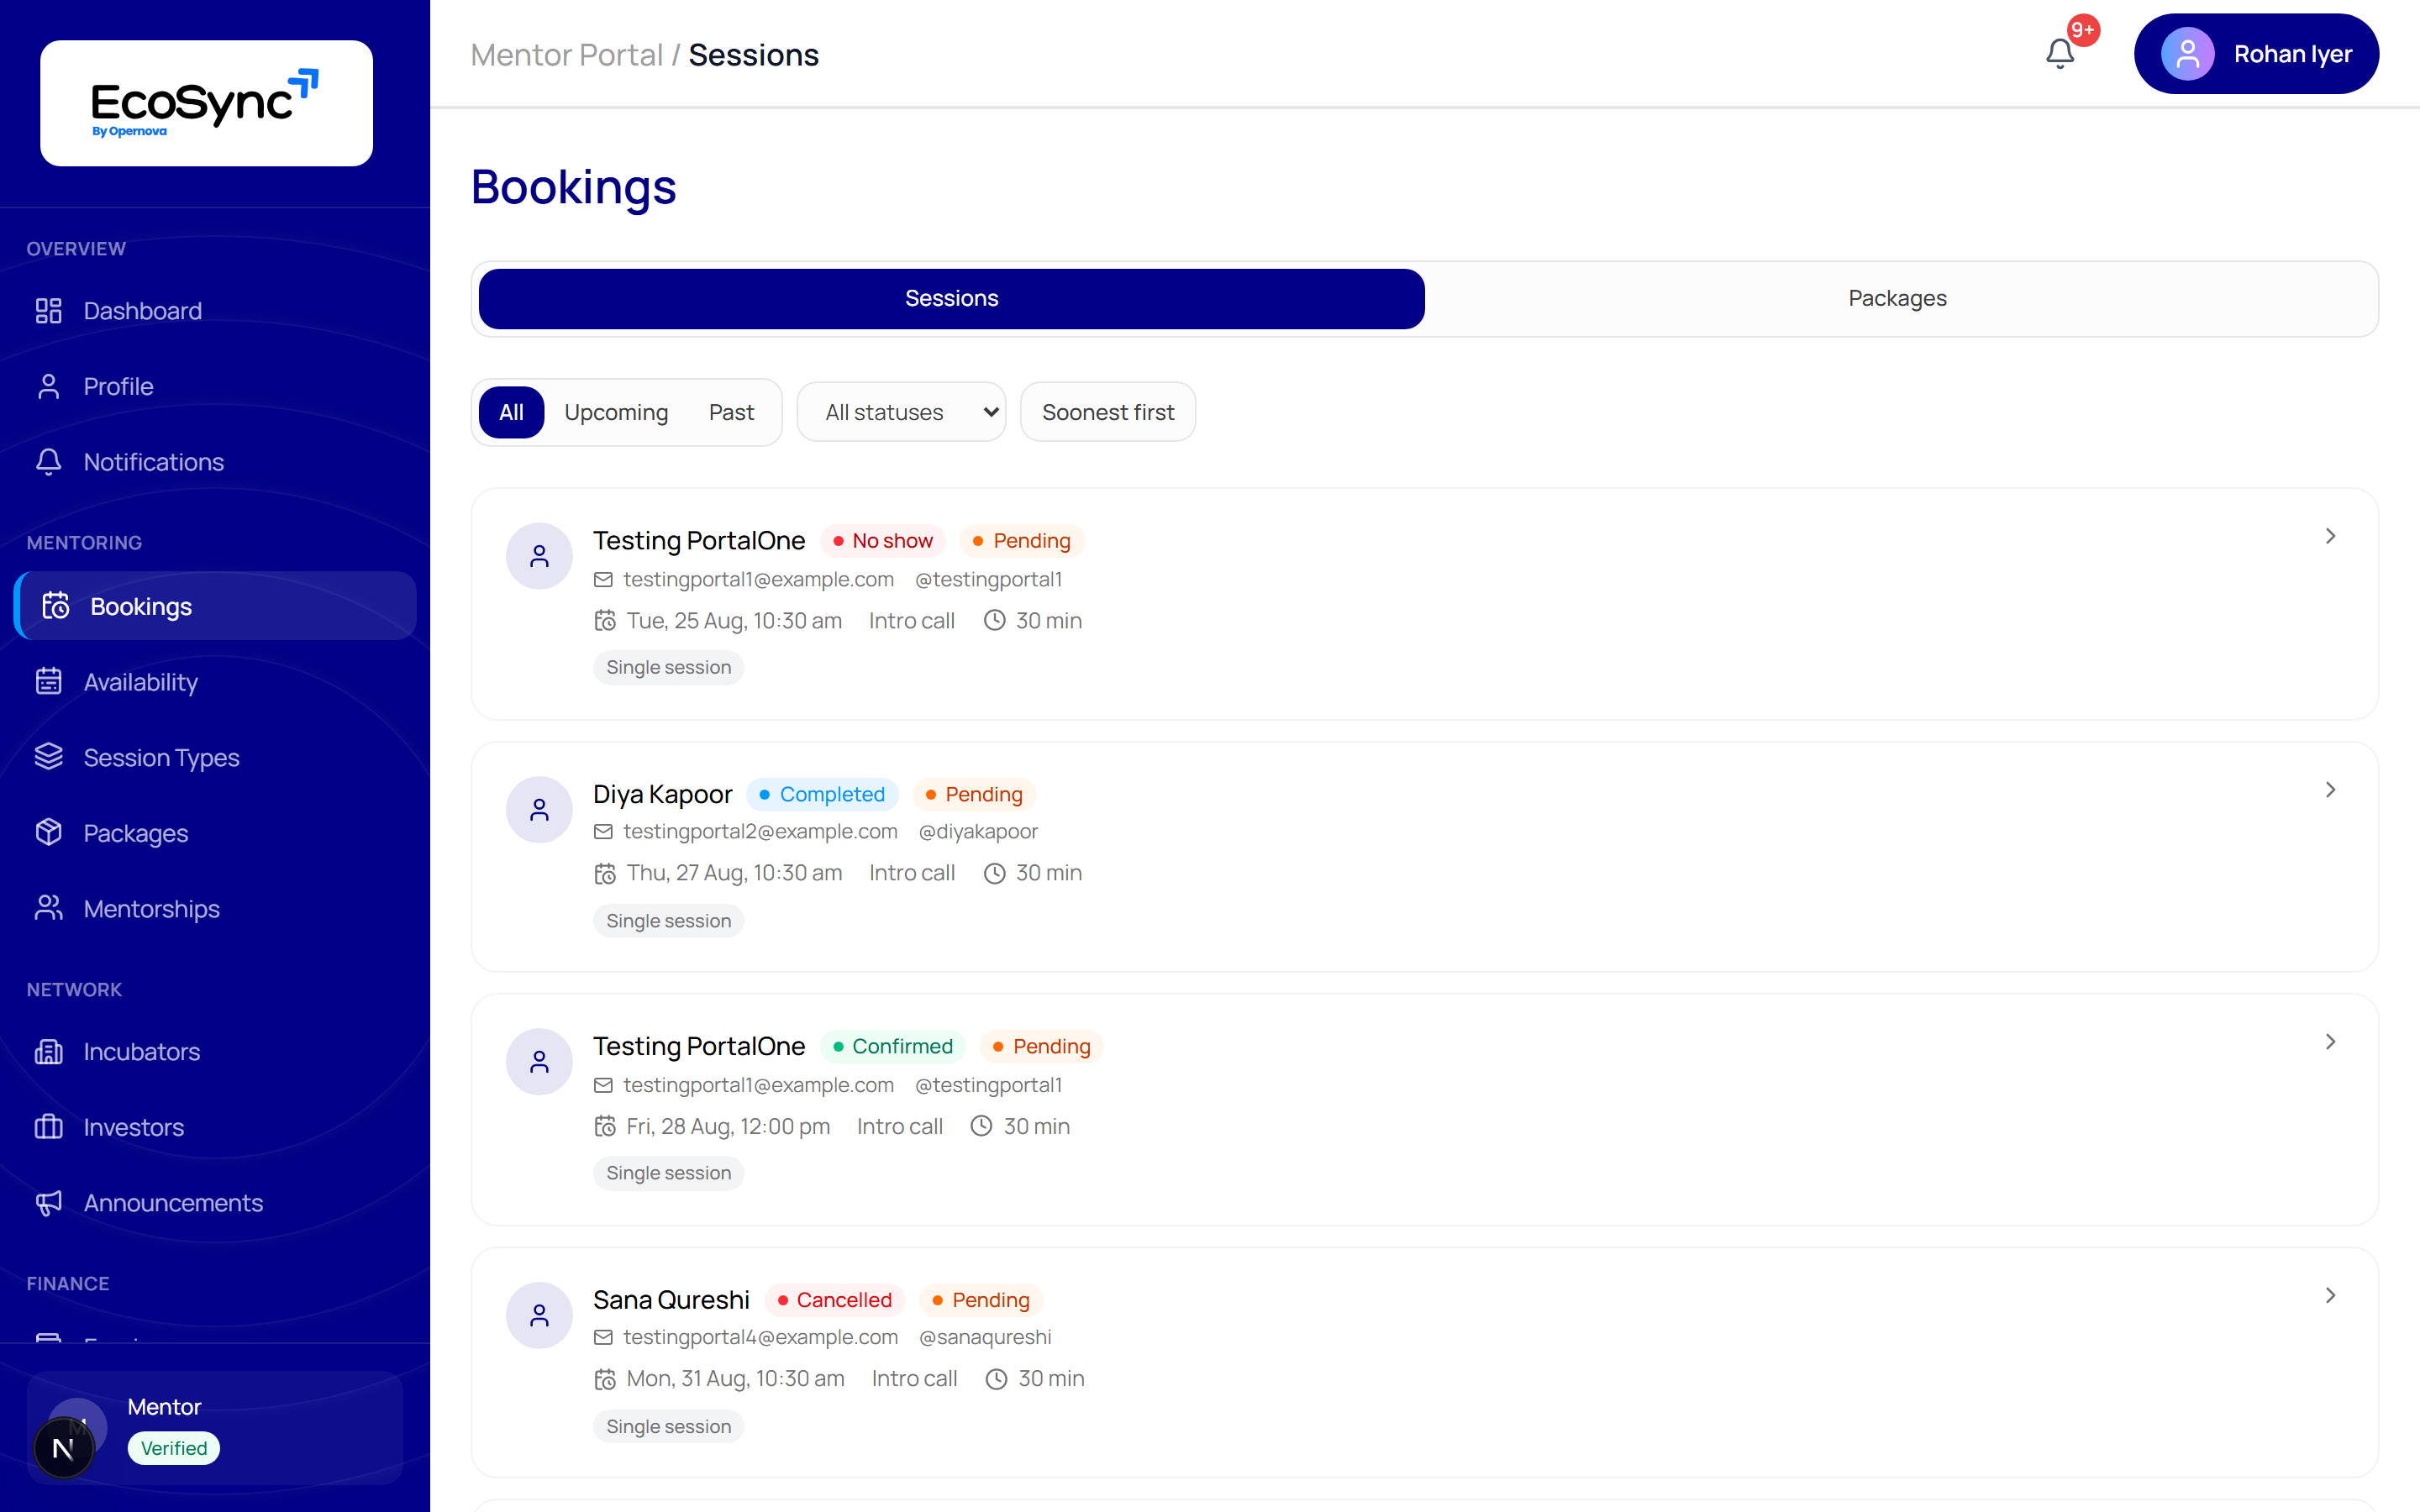Open the Investors sidebar link
This screenshot has height=1512, width=2420.
215,1127
